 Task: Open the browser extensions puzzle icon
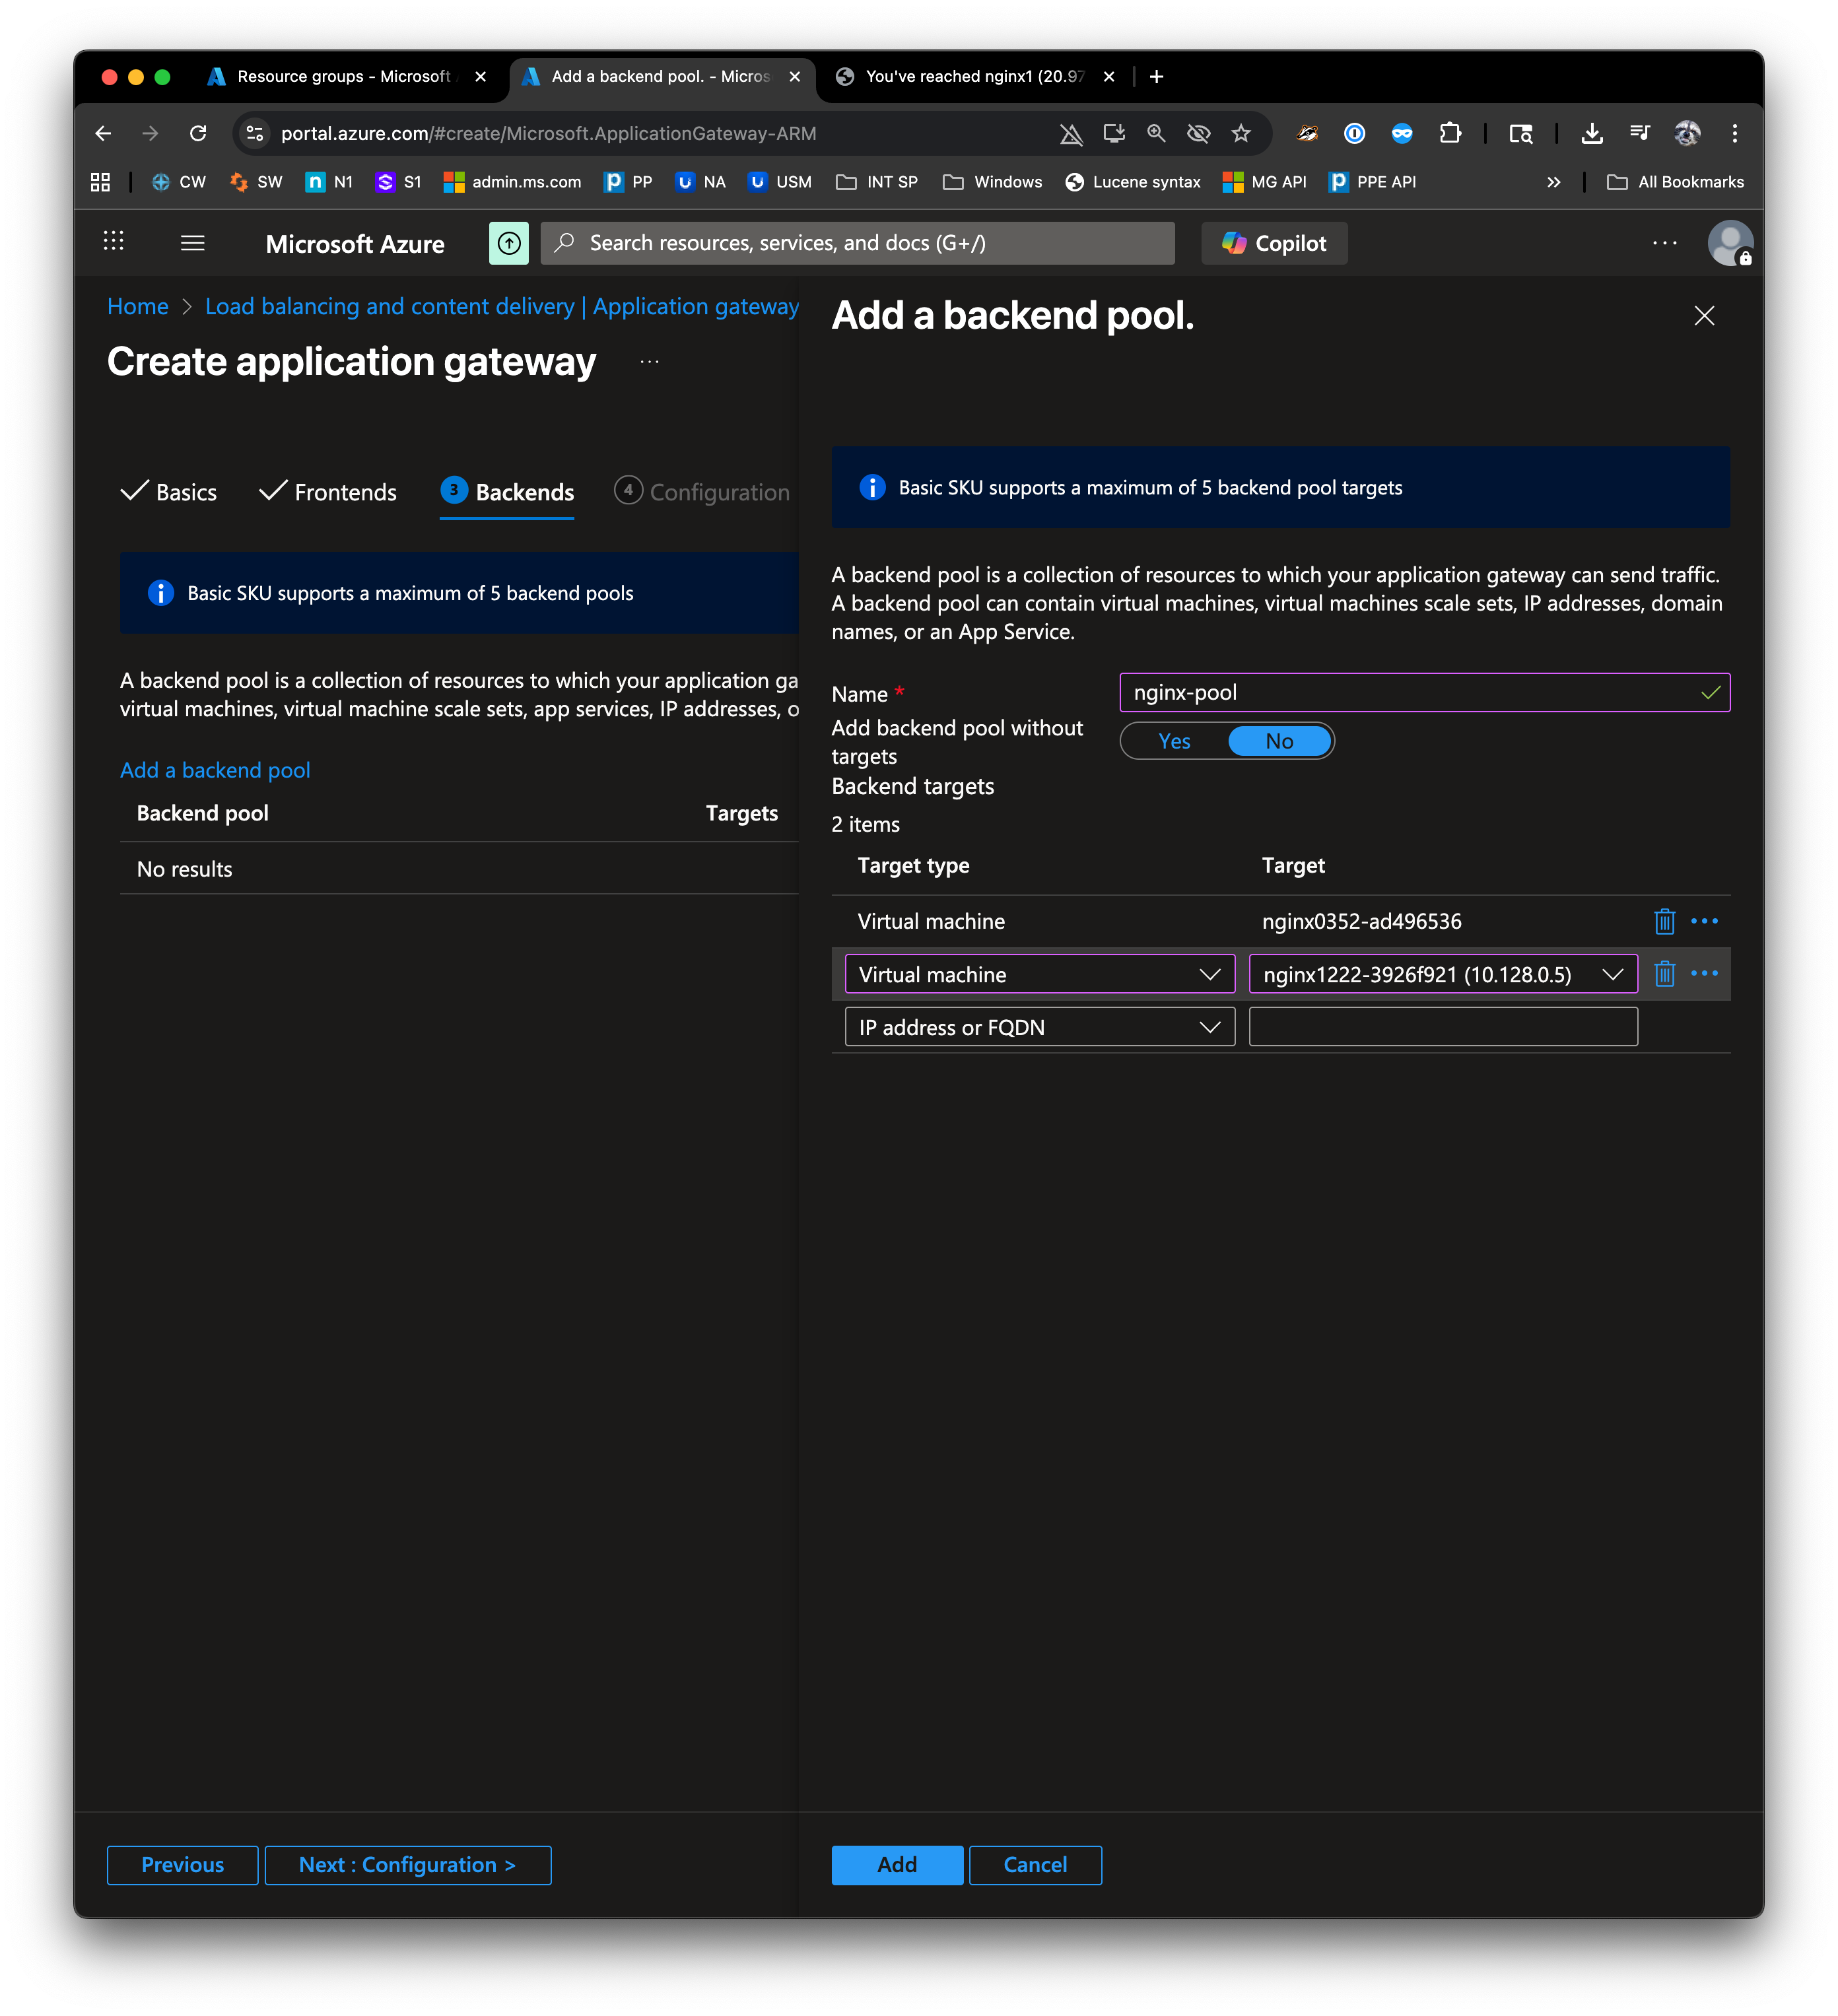coord(1449,133)
